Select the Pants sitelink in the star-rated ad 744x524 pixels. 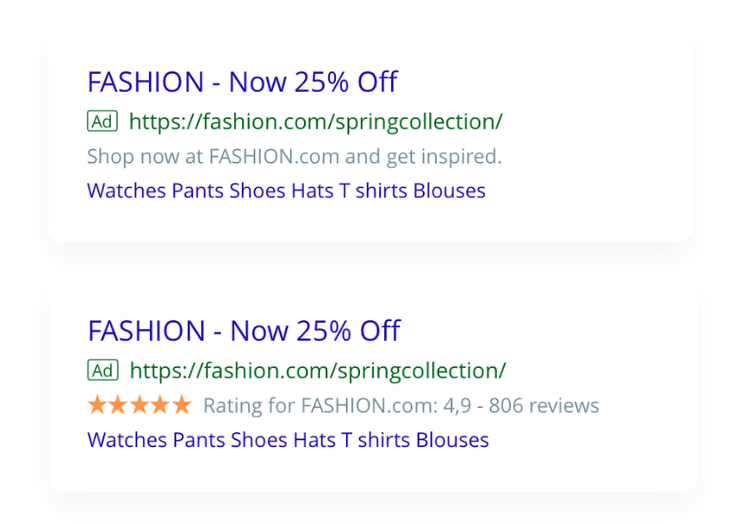[198, 440]
